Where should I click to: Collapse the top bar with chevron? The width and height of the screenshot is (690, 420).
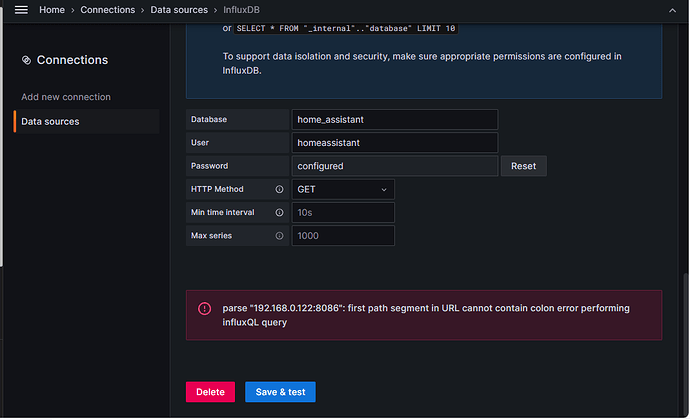[672, 10]
